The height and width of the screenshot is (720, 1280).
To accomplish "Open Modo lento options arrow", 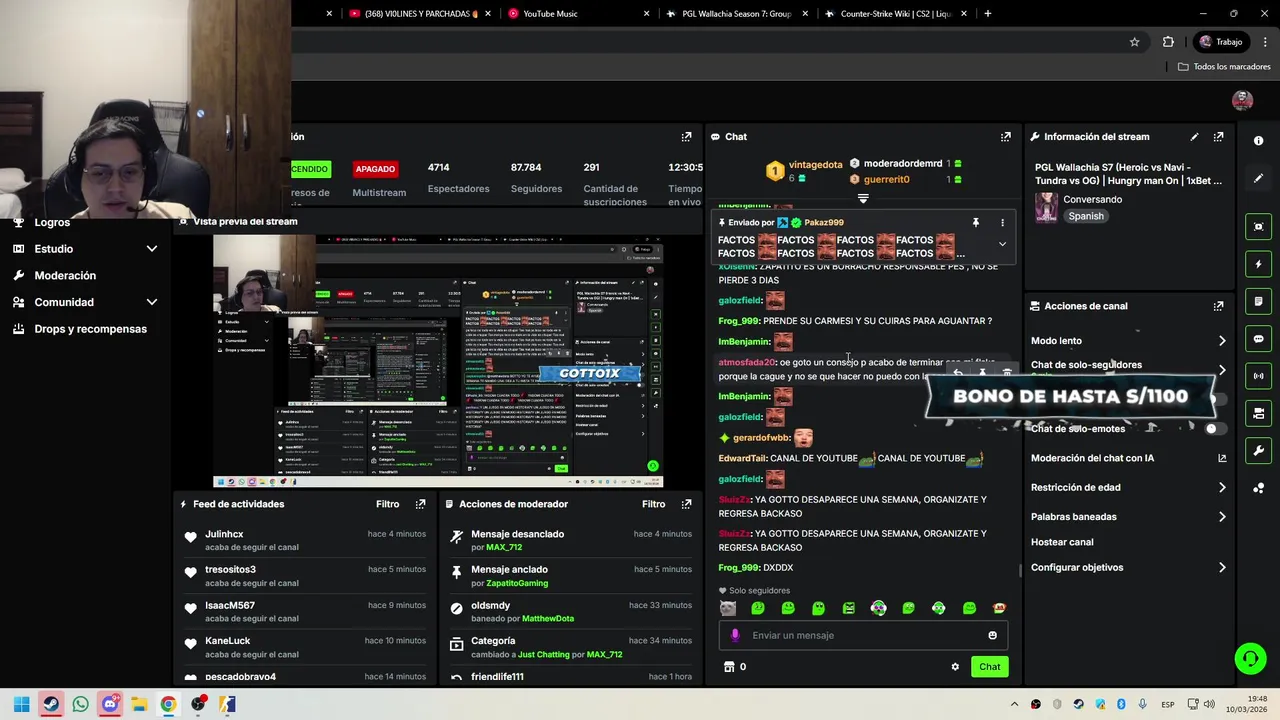I will click(1222, 341).
